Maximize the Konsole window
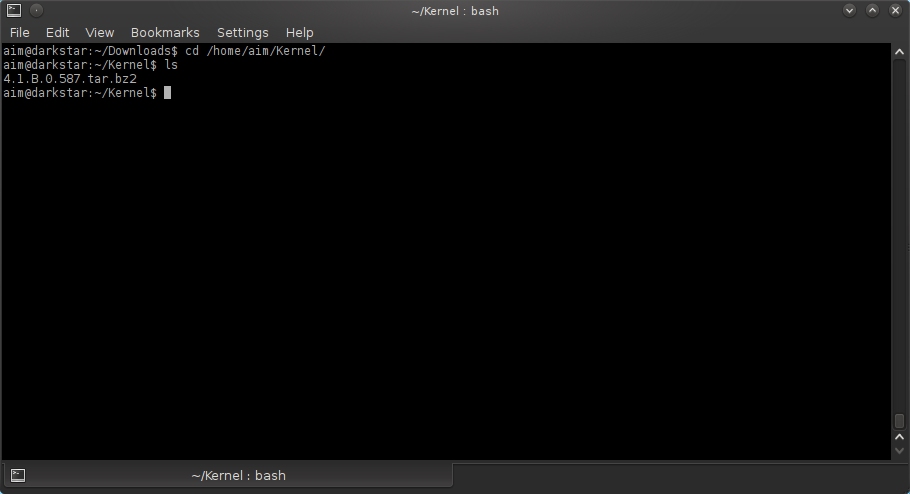This screenshot has height=494, width=910. pyautogui.click(x=872, y=11)
